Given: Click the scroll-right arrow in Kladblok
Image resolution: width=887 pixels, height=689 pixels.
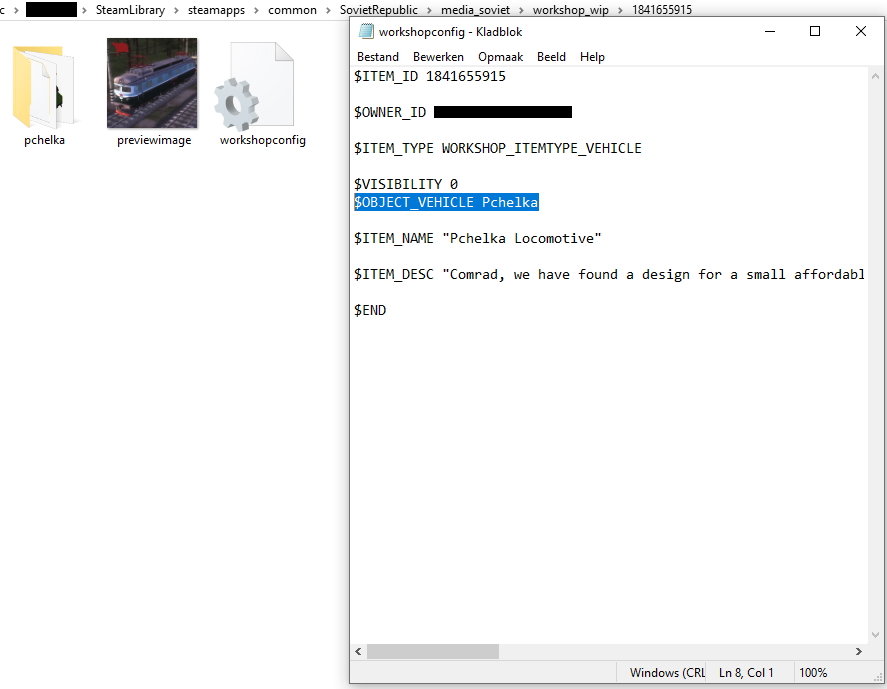Looking at the screenshot, I should click(859, 651).
